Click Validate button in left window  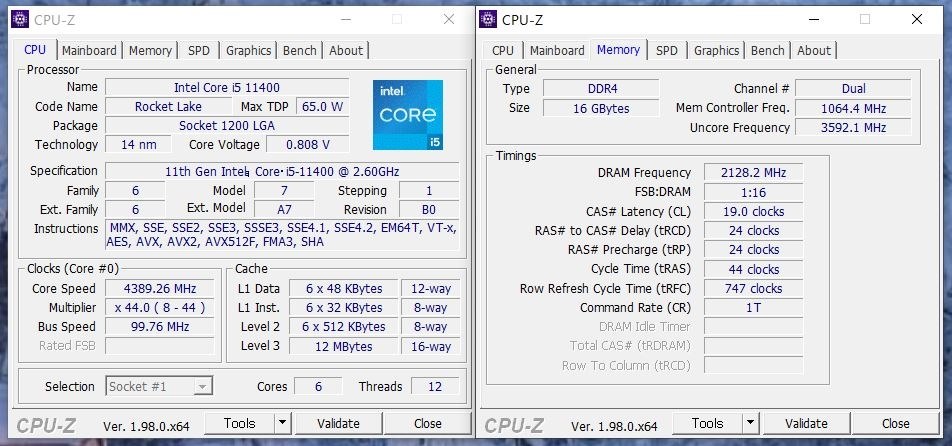(338, 423)
